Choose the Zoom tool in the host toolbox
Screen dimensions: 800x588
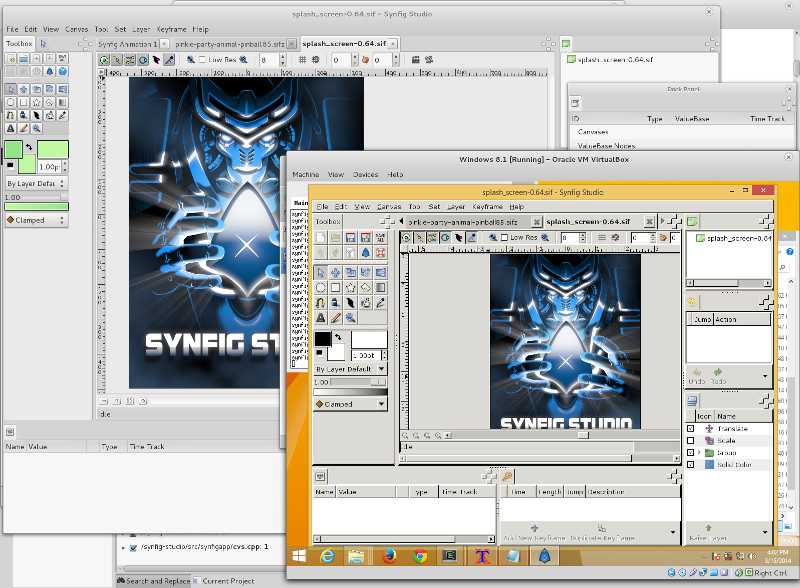35,128
